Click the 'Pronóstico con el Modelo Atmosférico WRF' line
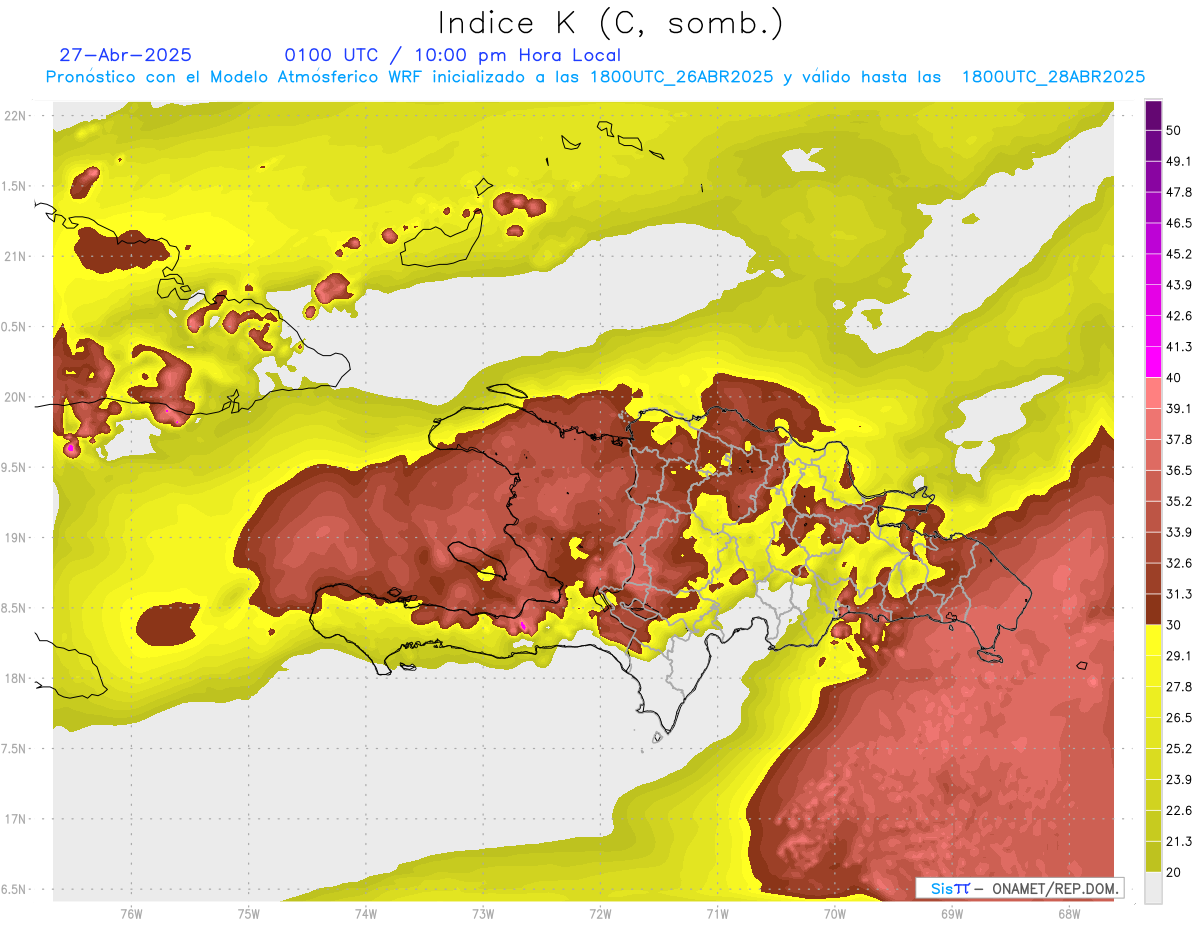Image resolution: width=1200 pixels, height=927 pixels. tap(594, 77)
